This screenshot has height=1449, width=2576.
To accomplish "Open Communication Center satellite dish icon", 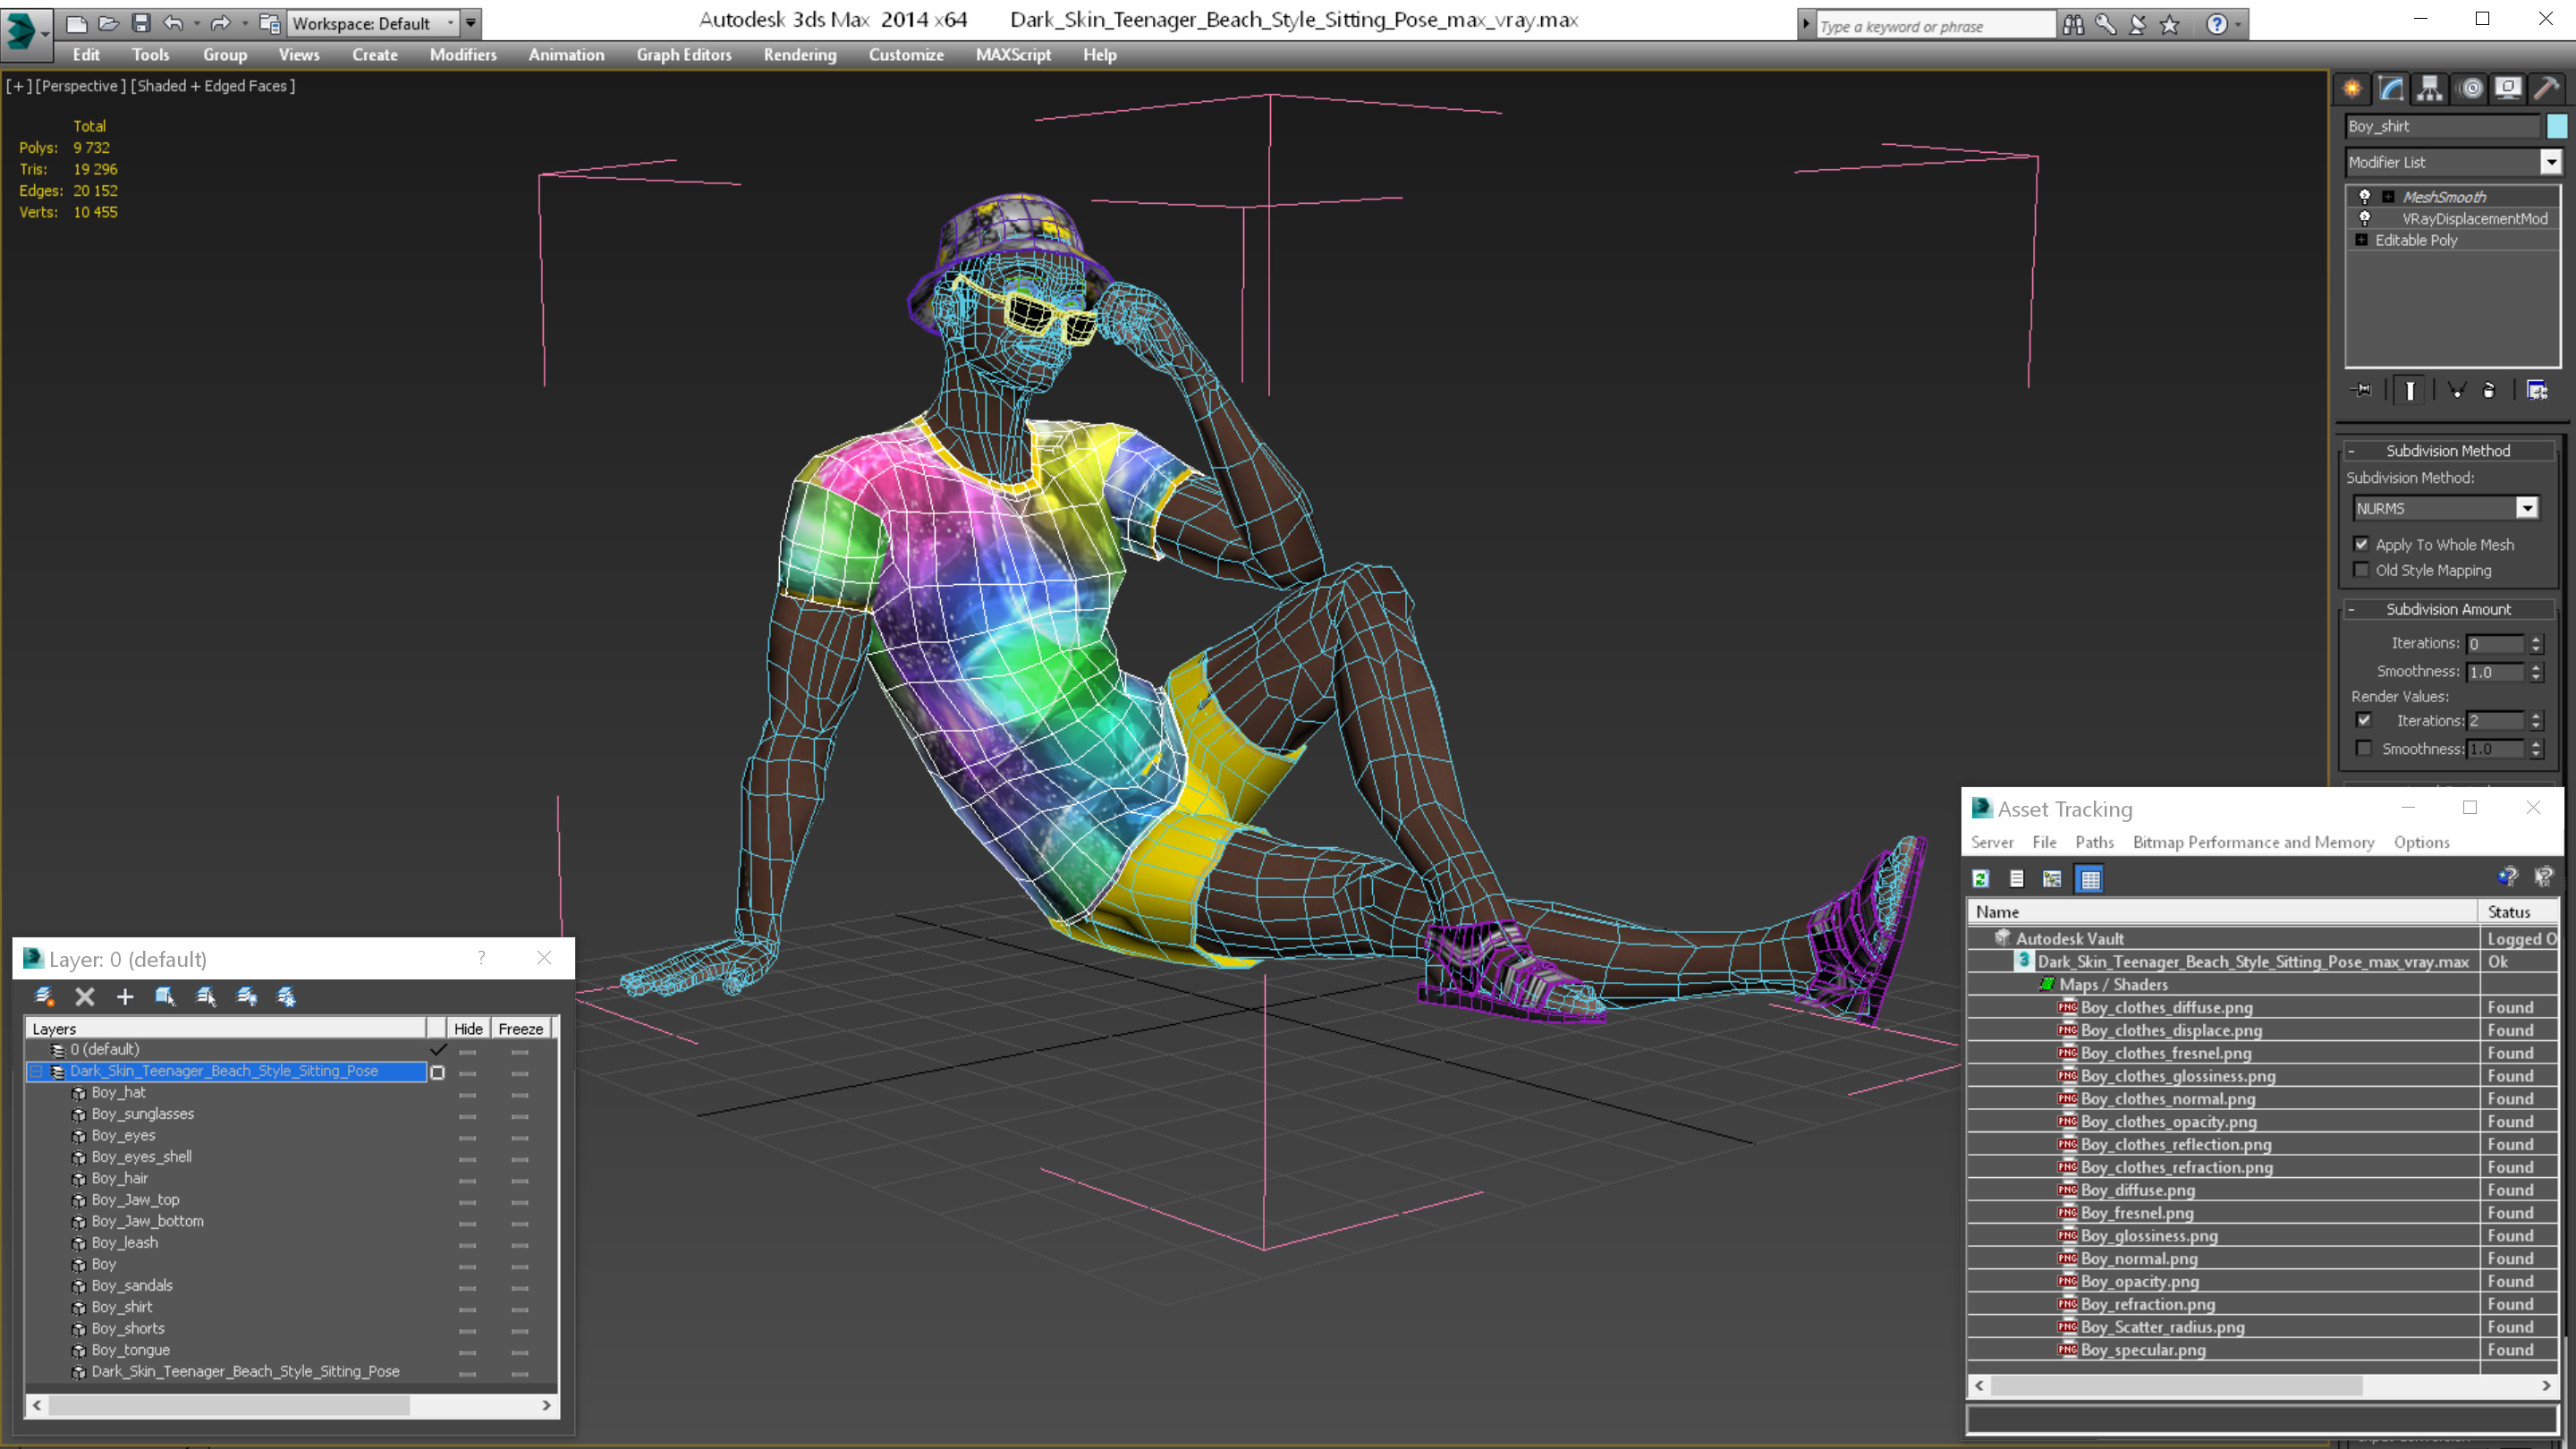I will (2138, 25).
